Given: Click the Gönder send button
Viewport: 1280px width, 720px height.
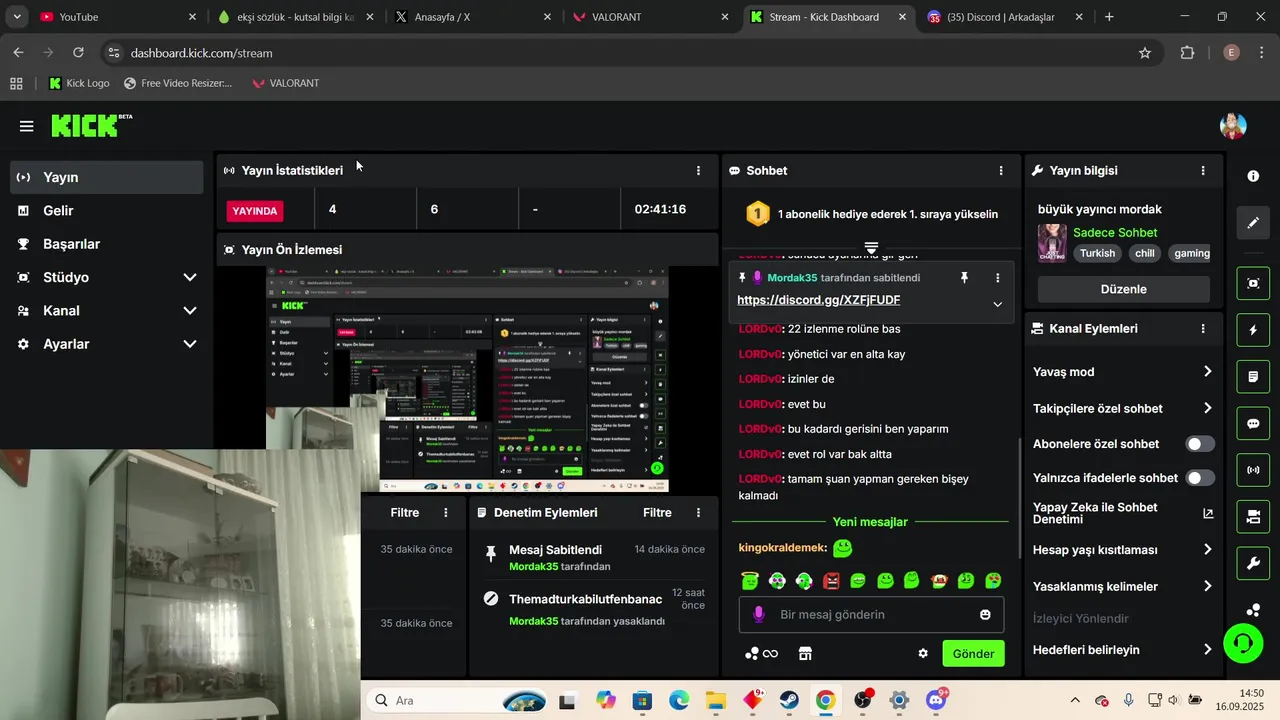Looking at the screenshot, I should point(973,654).
